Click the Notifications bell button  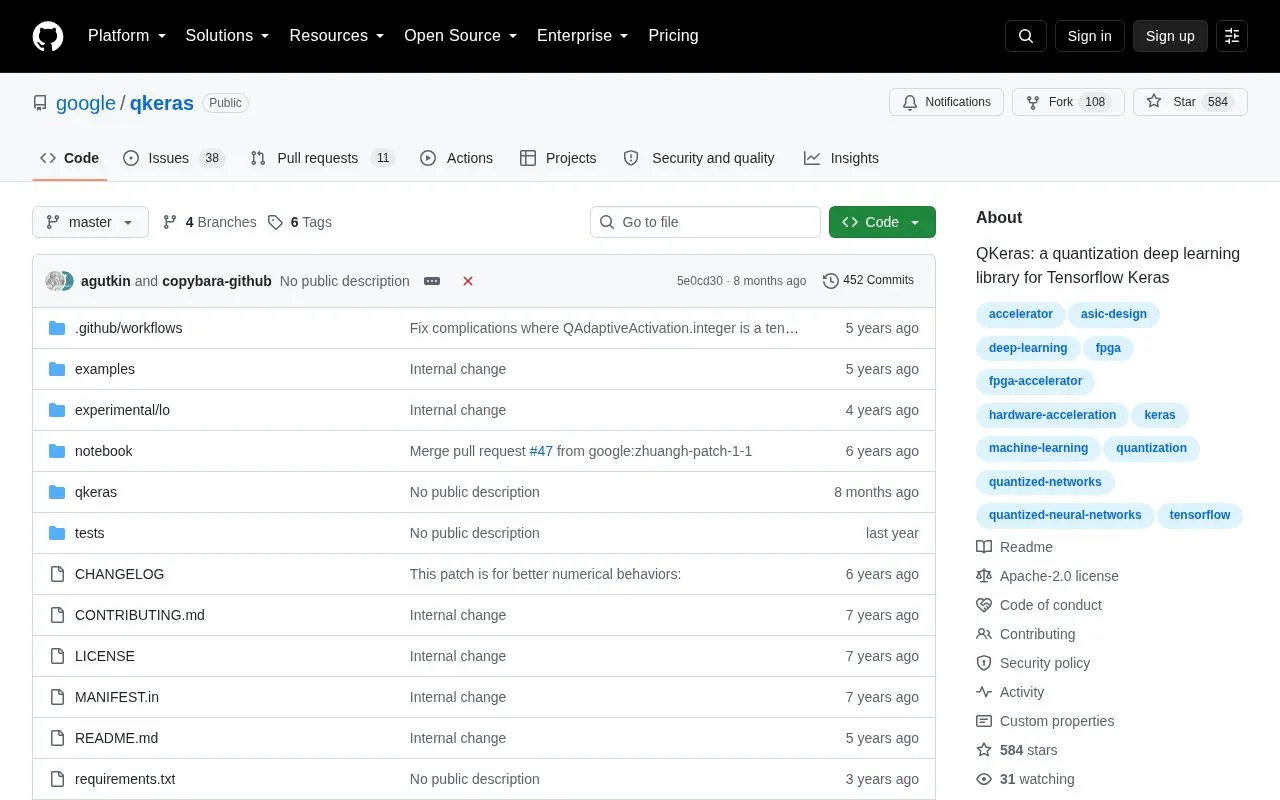coord(946,102)
